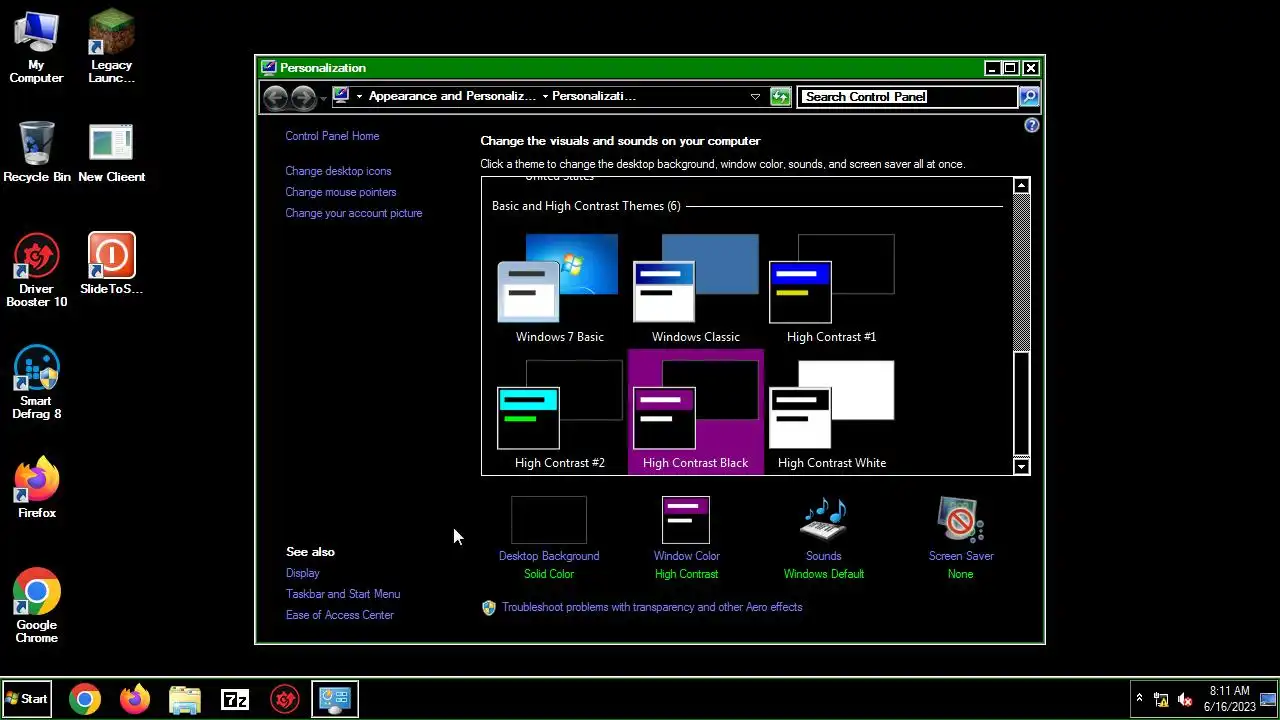Open Driver Booster from the taskbar

285,699
